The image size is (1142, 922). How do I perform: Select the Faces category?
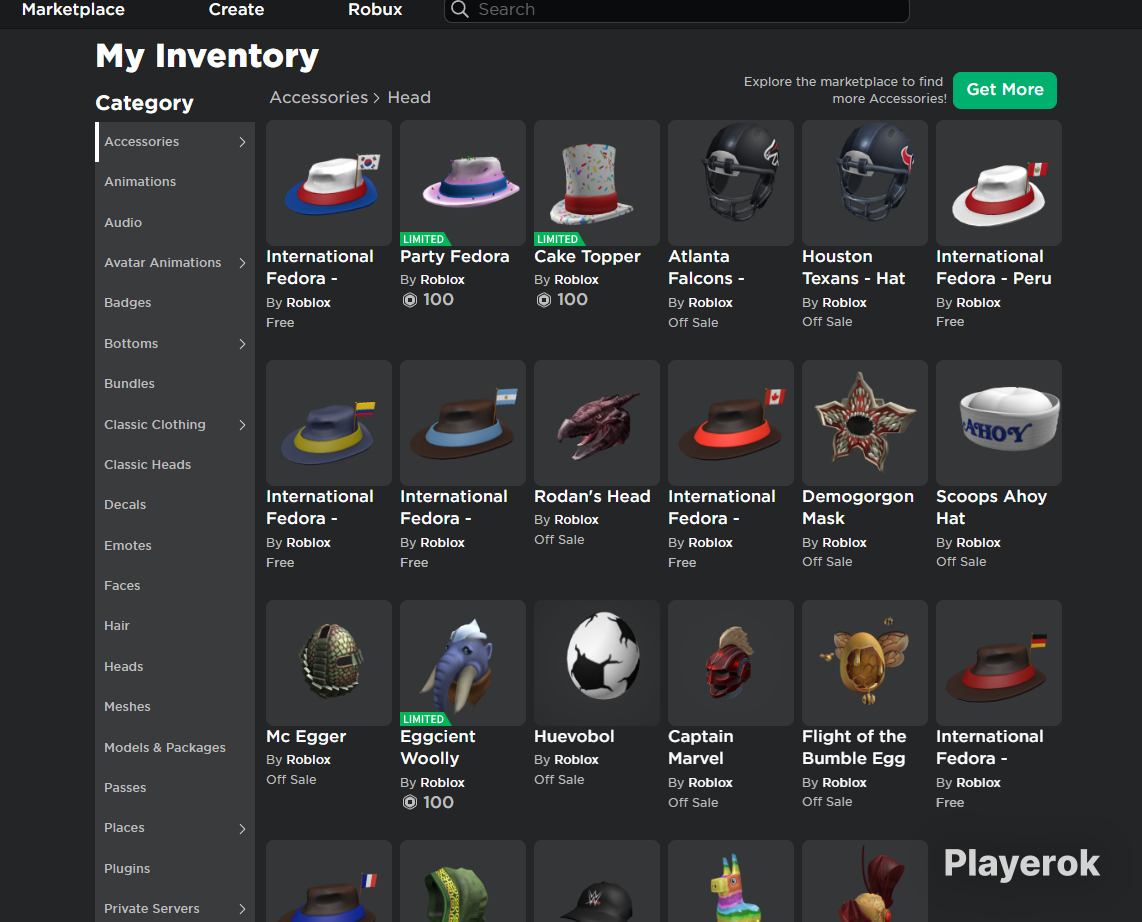point(122,586)
